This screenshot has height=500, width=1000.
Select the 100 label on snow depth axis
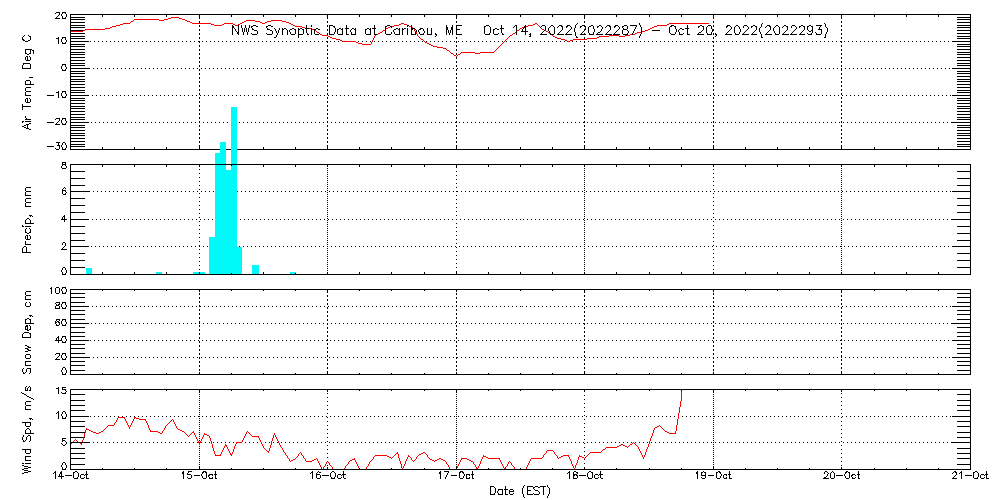click(x=57, y=291)
